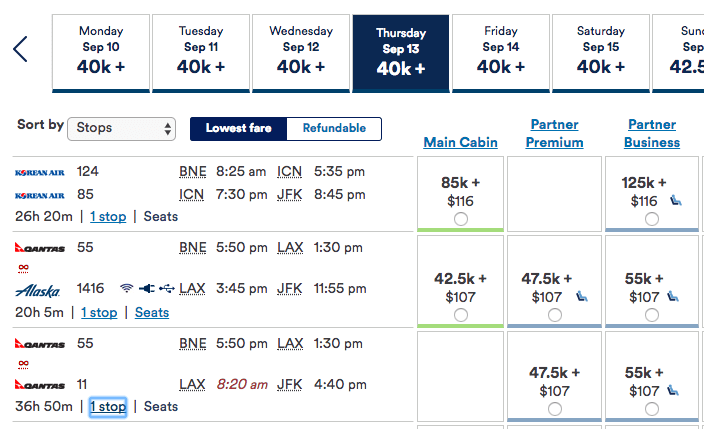Screen dimensions: 704x429
Task: Select the Friday Sep 14 date tab
Action: (500, 52)
